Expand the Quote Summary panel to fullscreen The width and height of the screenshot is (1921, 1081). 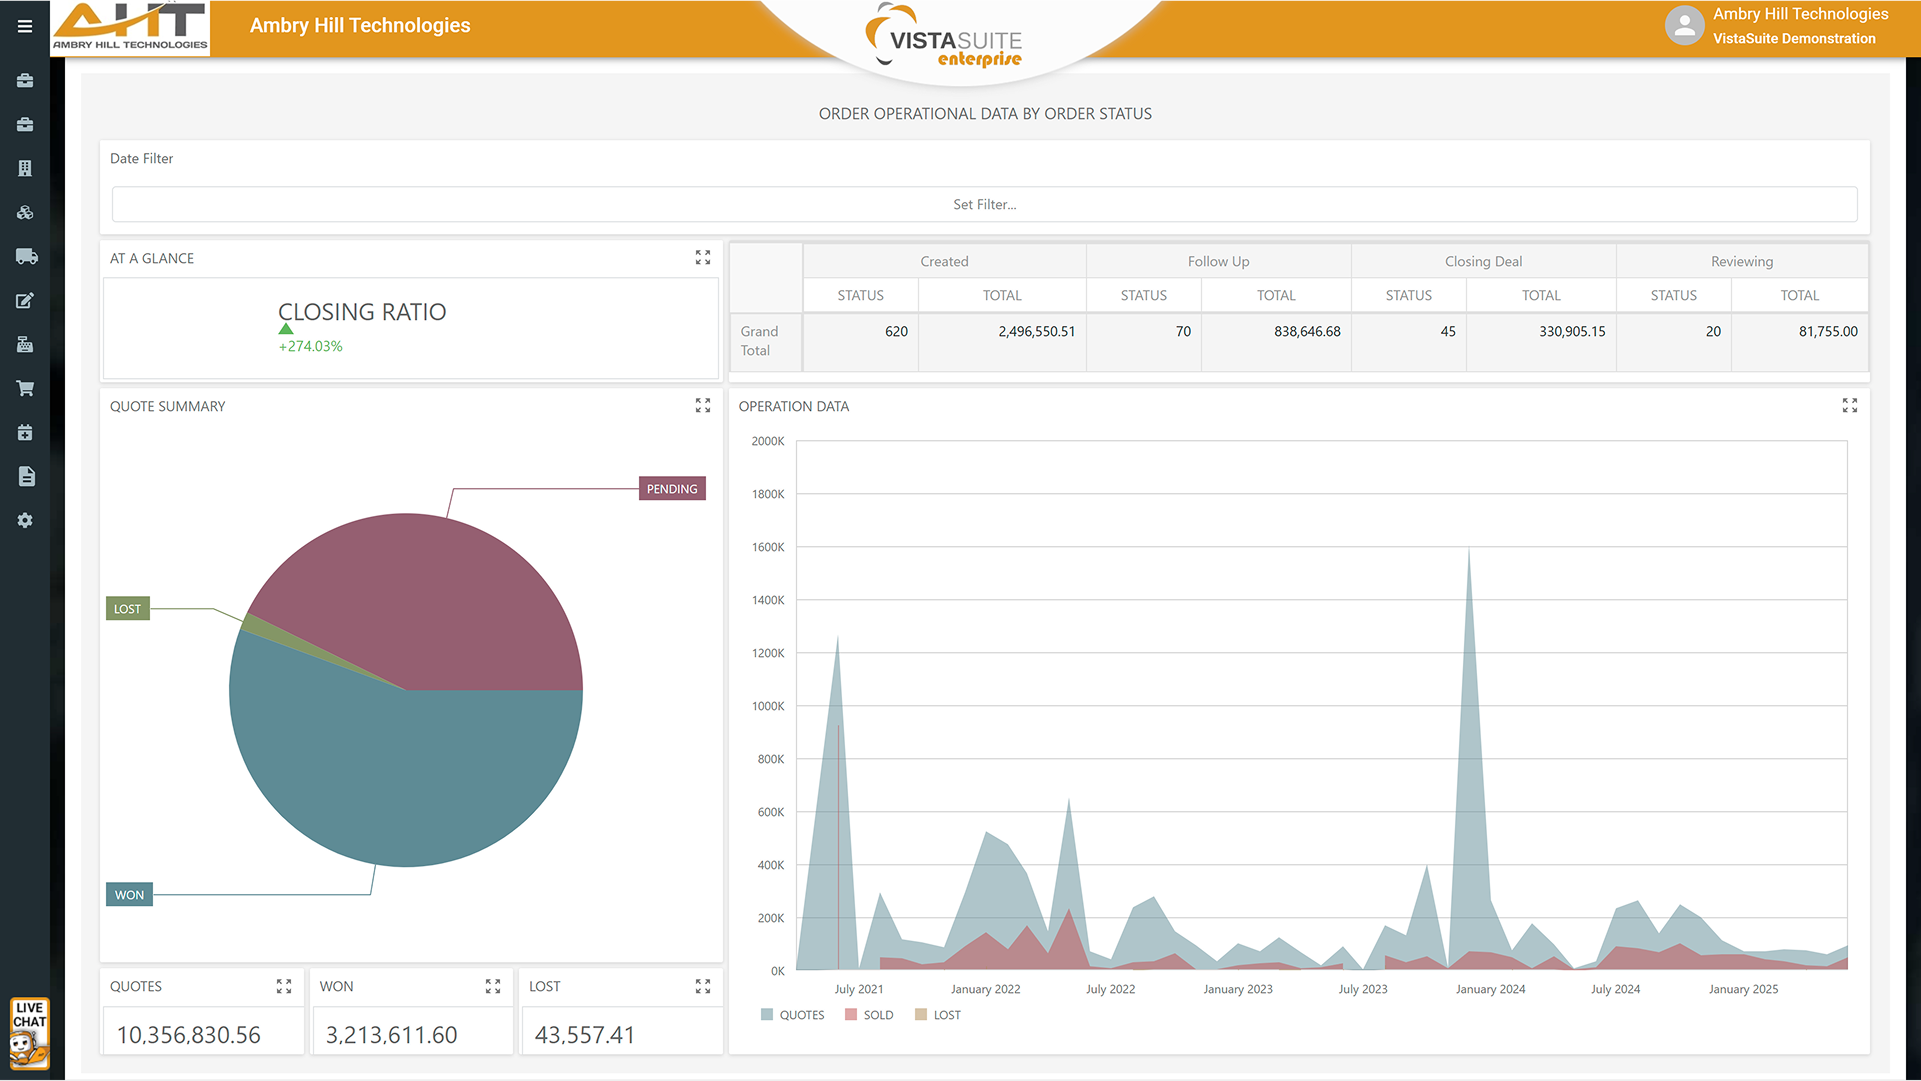click(703, 406)
